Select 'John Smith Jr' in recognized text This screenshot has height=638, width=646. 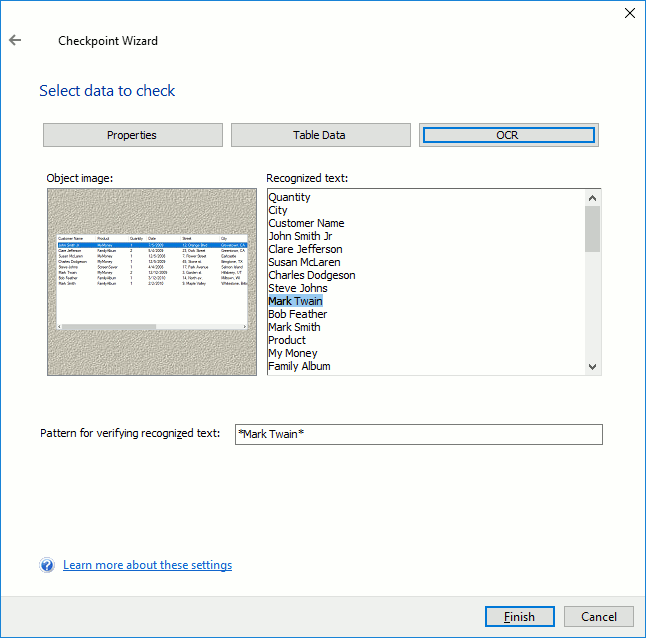[x=300, y=236]
